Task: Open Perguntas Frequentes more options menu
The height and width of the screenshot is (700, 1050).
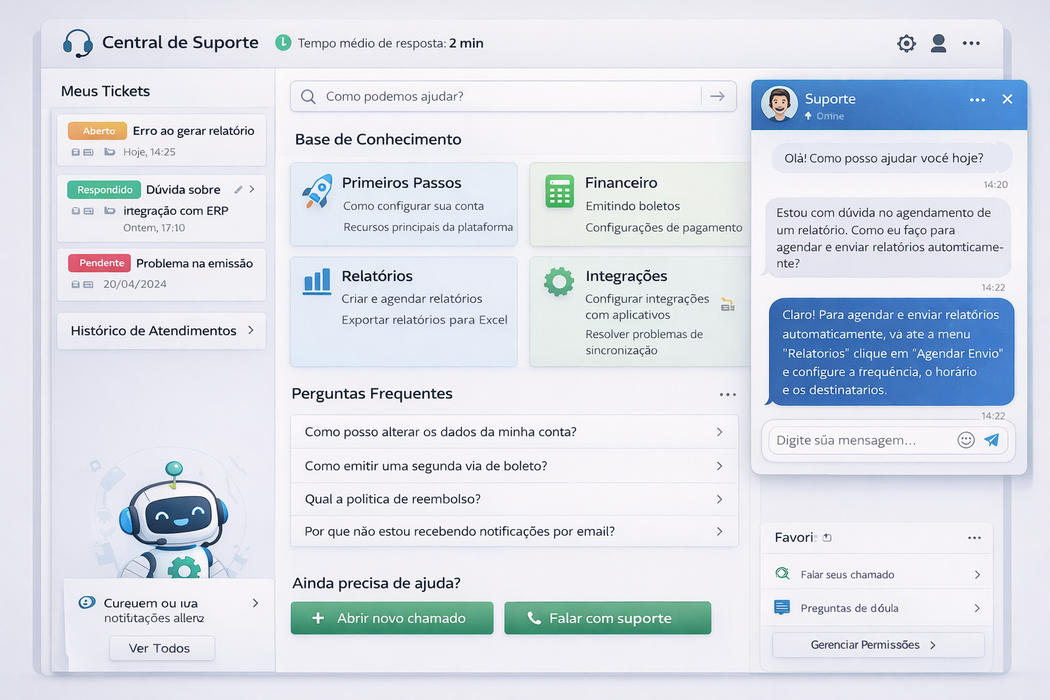Action: click(x=727, y=395)
